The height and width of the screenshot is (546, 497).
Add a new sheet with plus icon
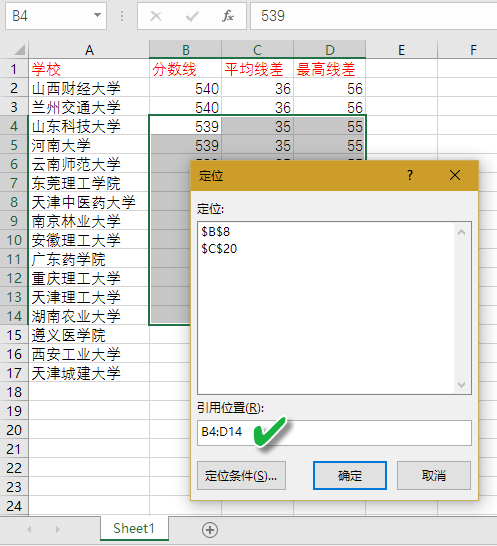pos(210,530)
